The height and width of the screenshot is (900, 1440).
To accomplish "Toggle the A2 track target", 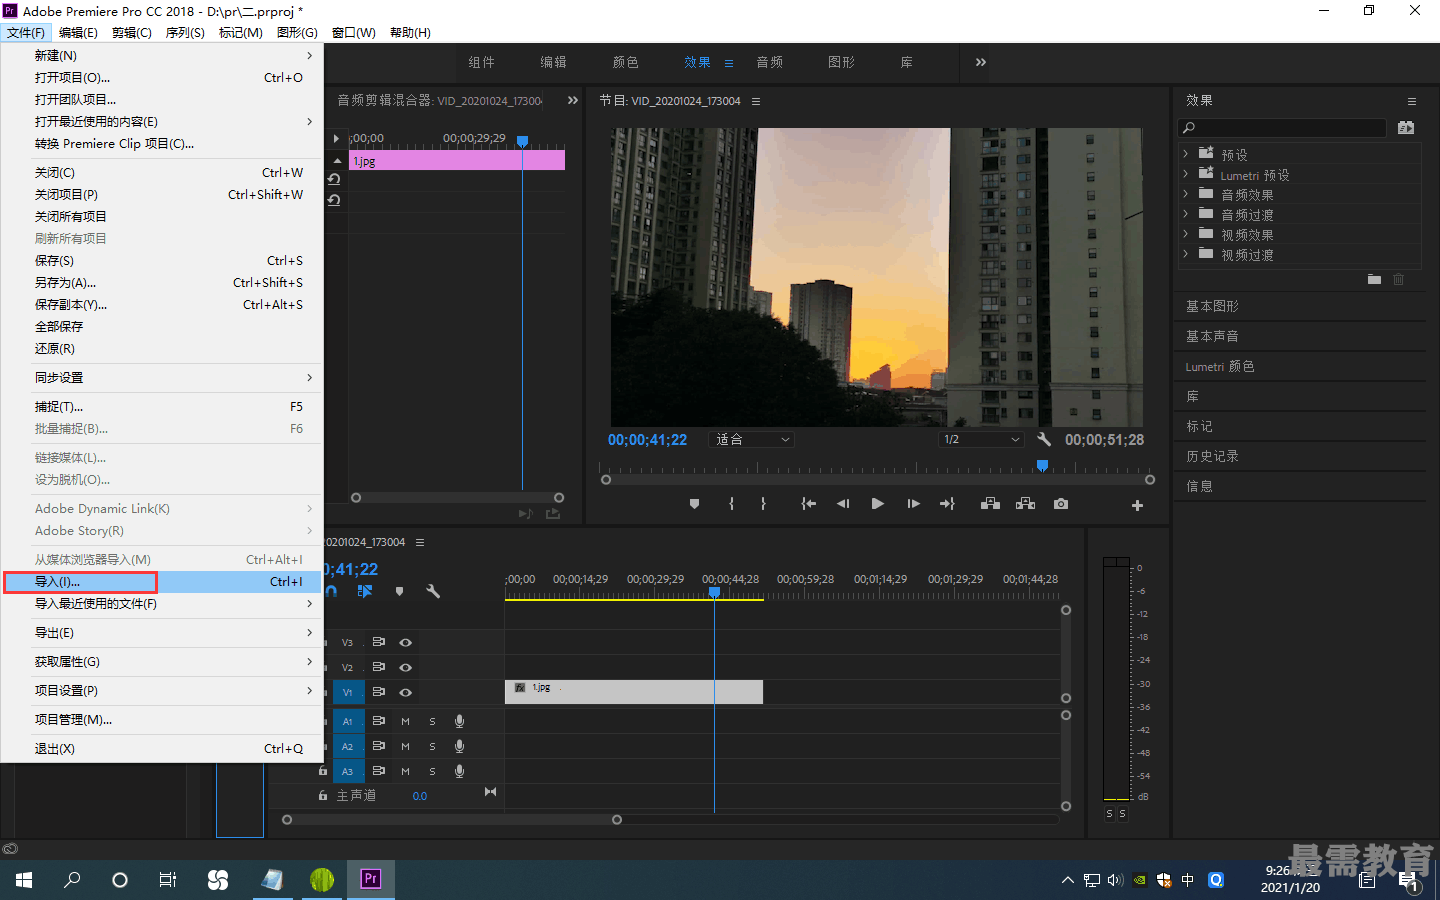I will pos(347,746).
